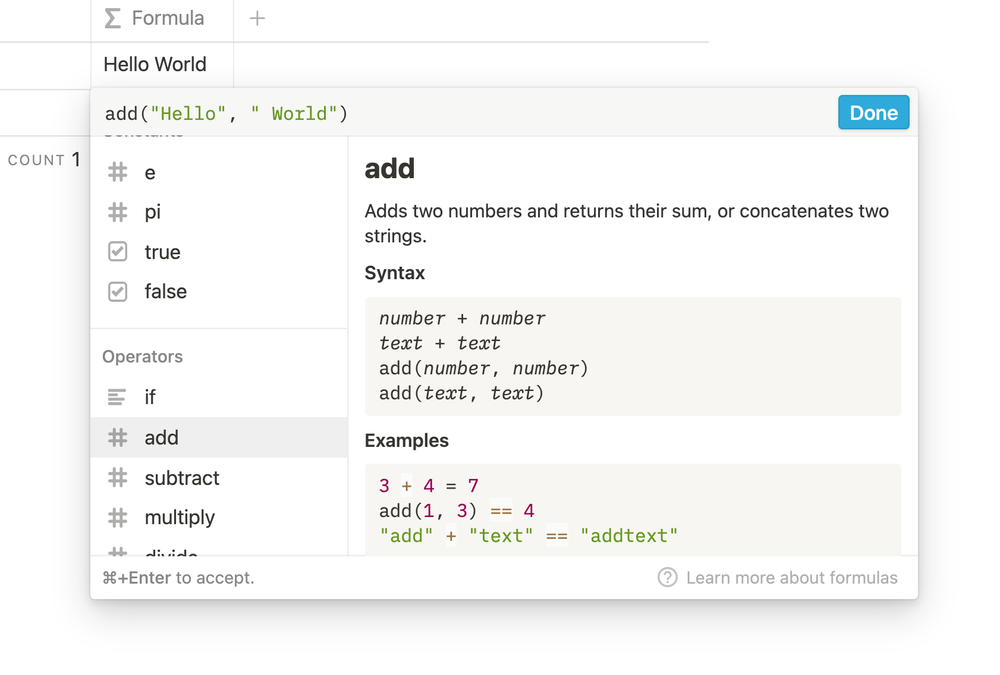The width and height of the screenshot is (1000, 675).
Task: Click the add heading in documentation
Action: point(390,169)
